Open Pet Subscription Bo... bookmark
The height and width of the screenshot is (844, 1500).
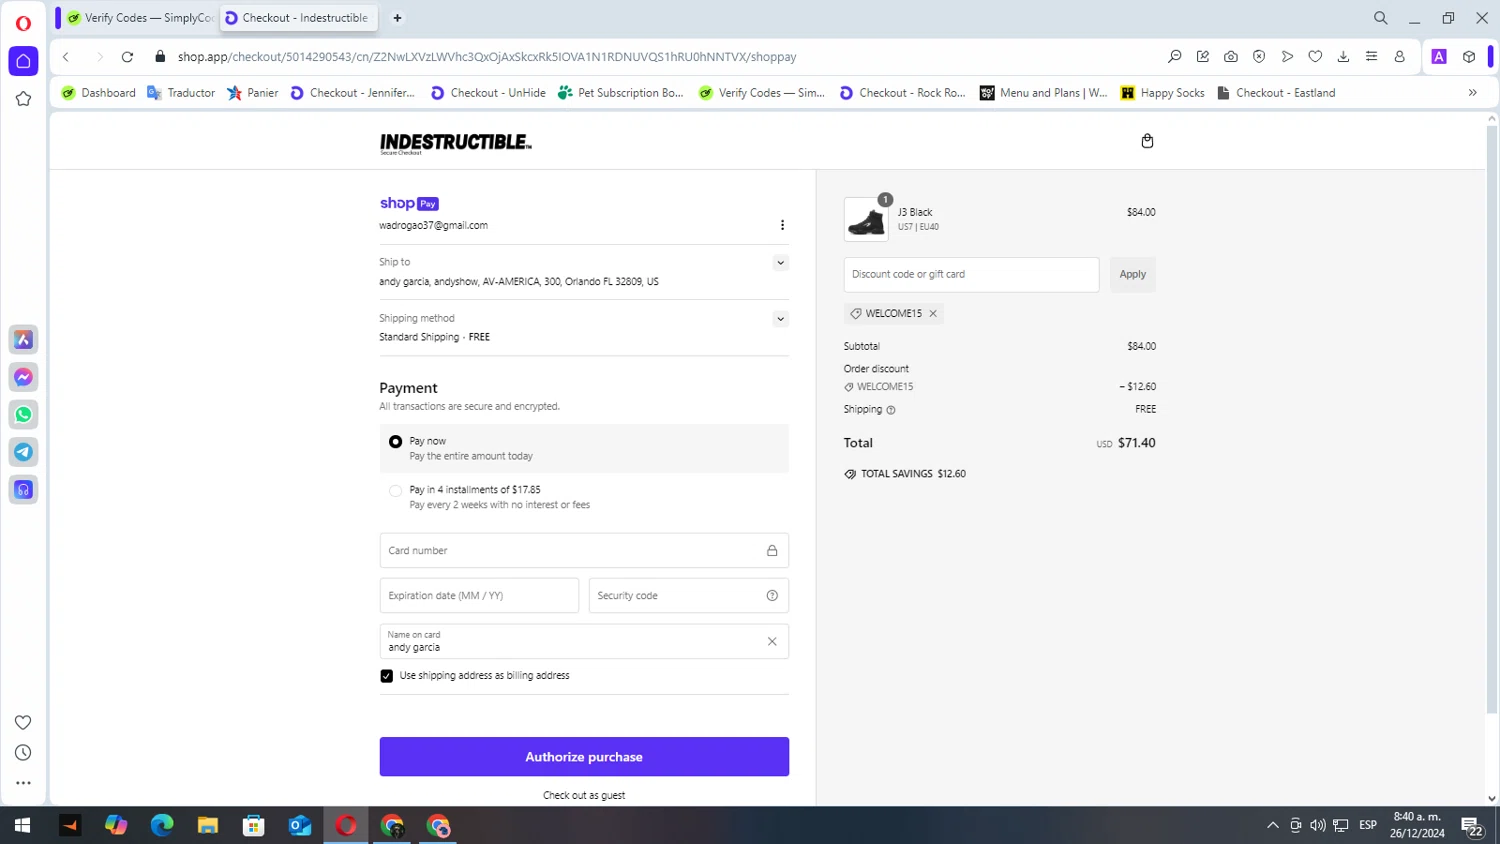(621, 93)
